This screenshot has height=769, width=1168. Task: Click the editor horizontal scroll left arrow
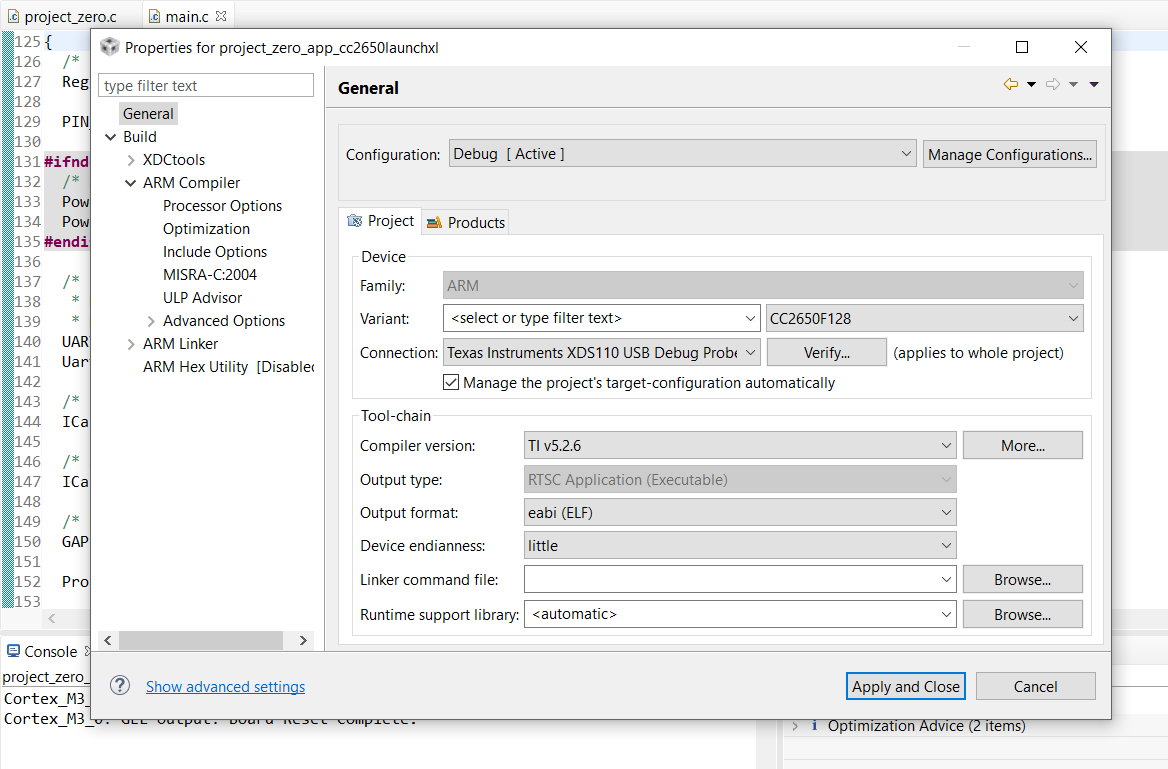[x=51, y=618]
